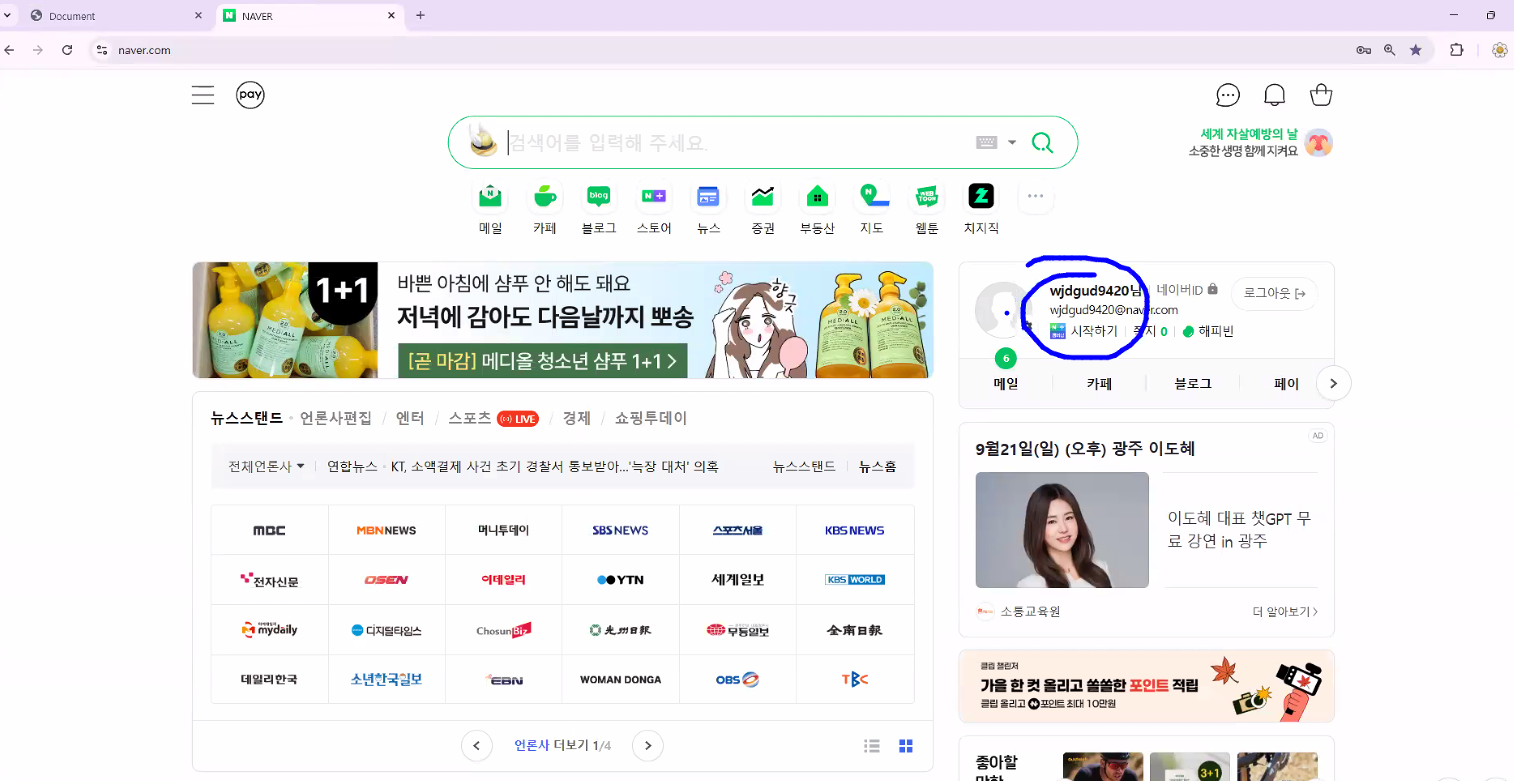Open Chrome extensions puzzle icon

[x=1456, y=50]
